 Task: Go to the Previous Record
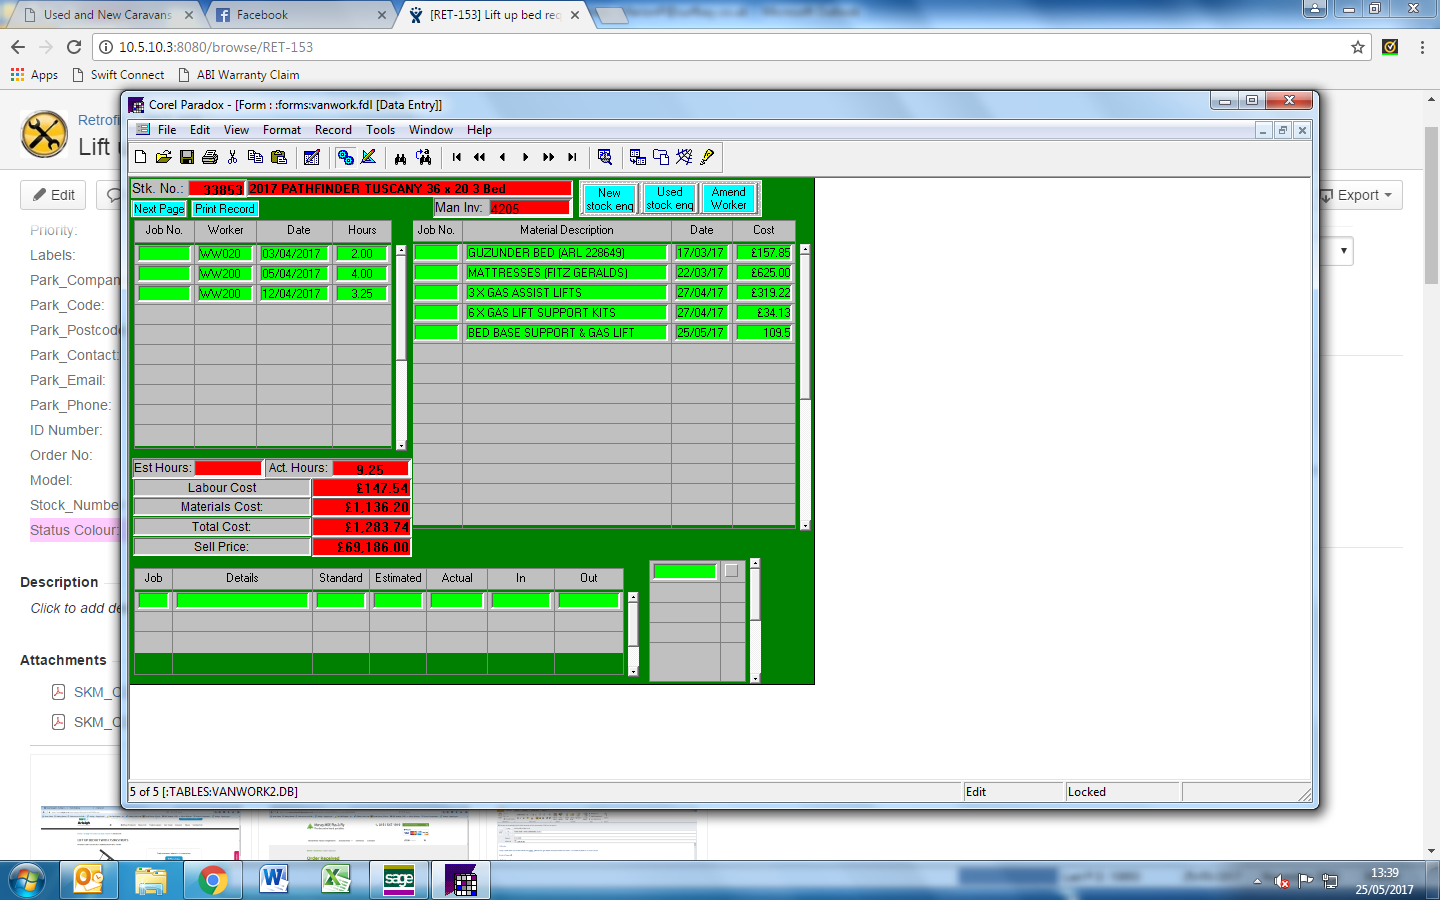(x=503, y=157)
